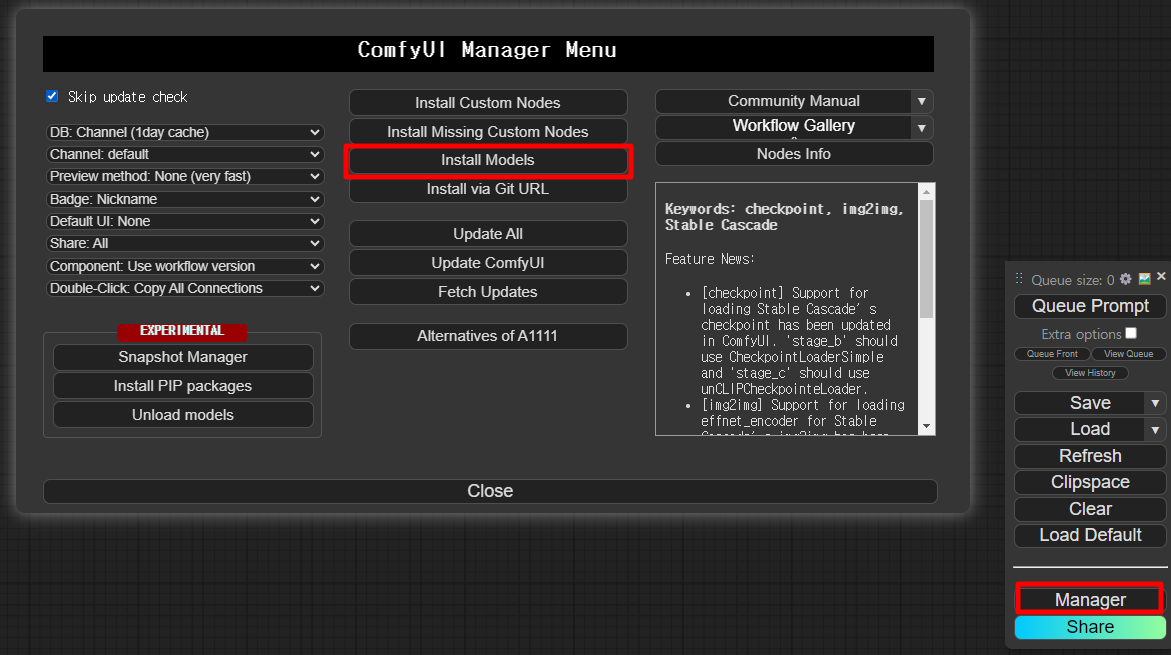Image resolution: width=1171 pixels, height=655 pixels.
Task: Click Update ComfyUI
Action: click(x=488, y=263)
